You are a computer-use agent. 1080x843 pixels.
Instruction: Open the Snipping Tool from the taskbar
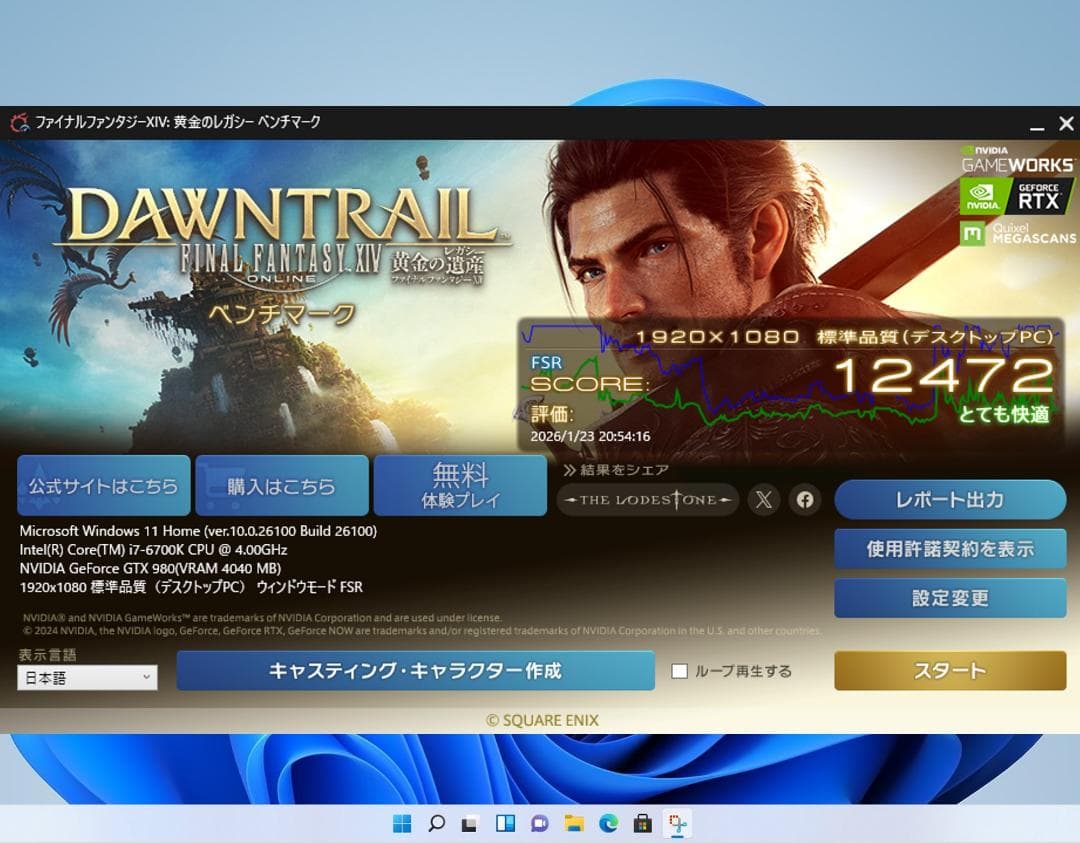pos(678,824)
